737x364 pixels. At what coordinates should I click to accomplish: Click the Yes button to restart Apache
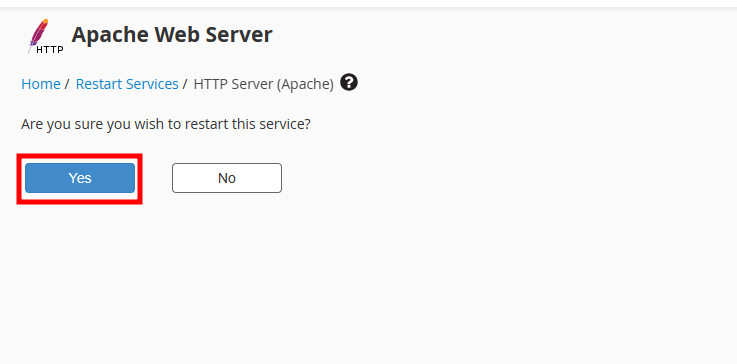click(x=80, y=178)
